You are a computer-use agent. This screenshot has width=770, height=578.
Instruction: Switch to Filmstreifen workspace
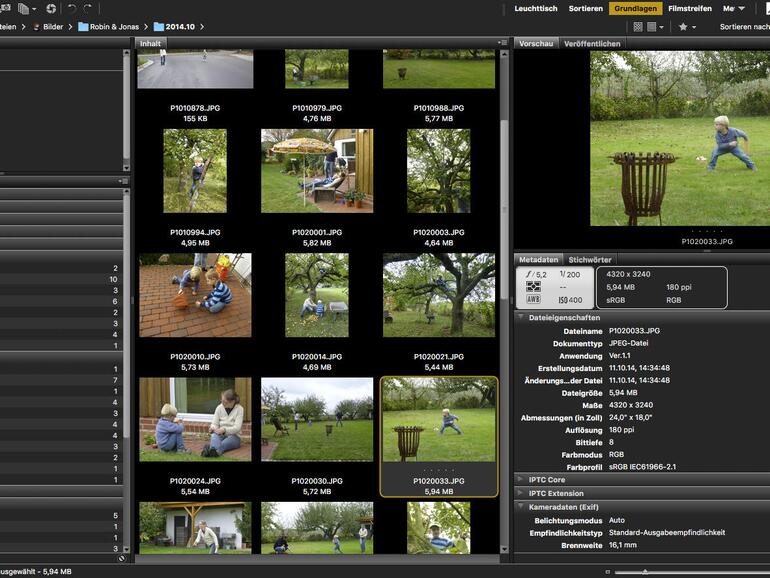point(690,8)
